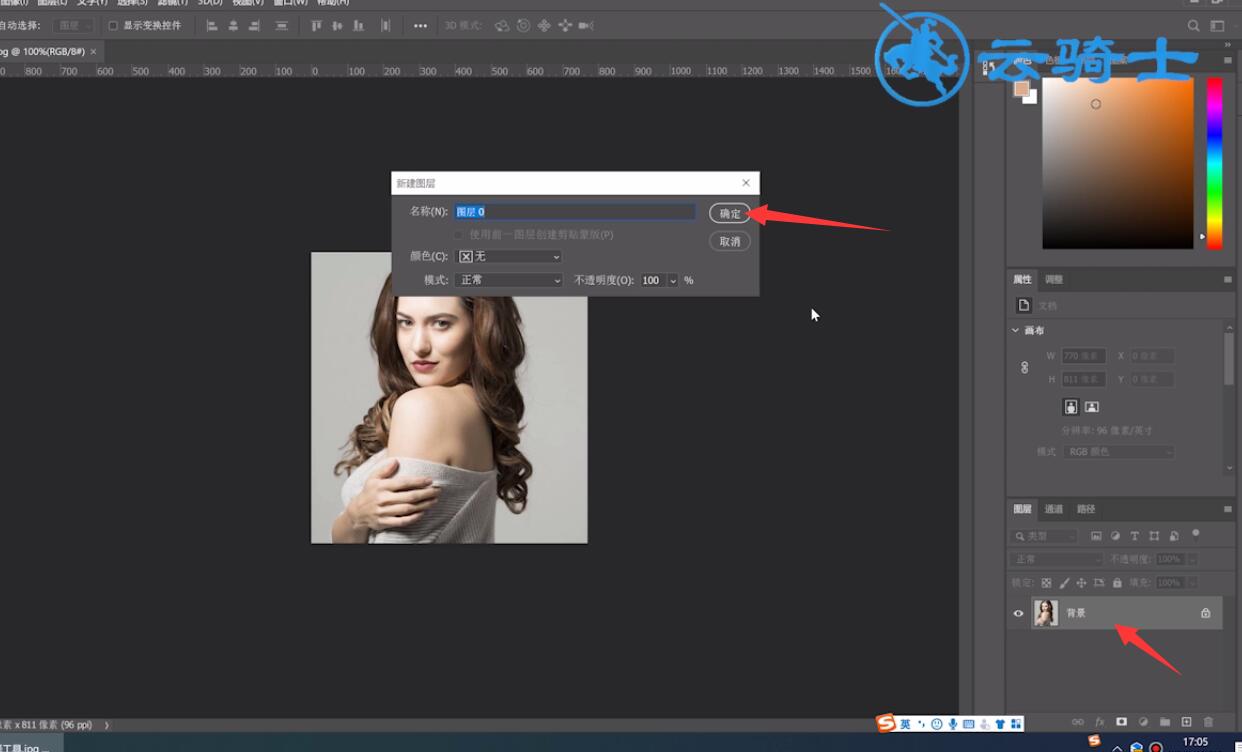Viewport: 1242px width, 752px height.
Task: Click the adjustment layer filter icon
Action: tap(1115, 536)
